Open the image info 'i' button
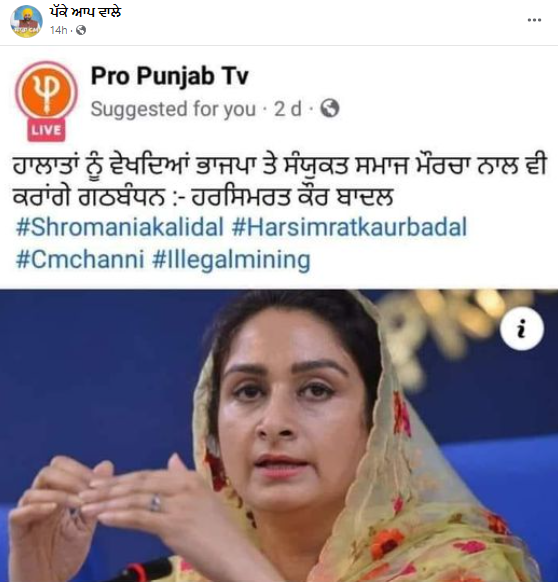Viewport: 558px width, 582px height. (522, 328)
